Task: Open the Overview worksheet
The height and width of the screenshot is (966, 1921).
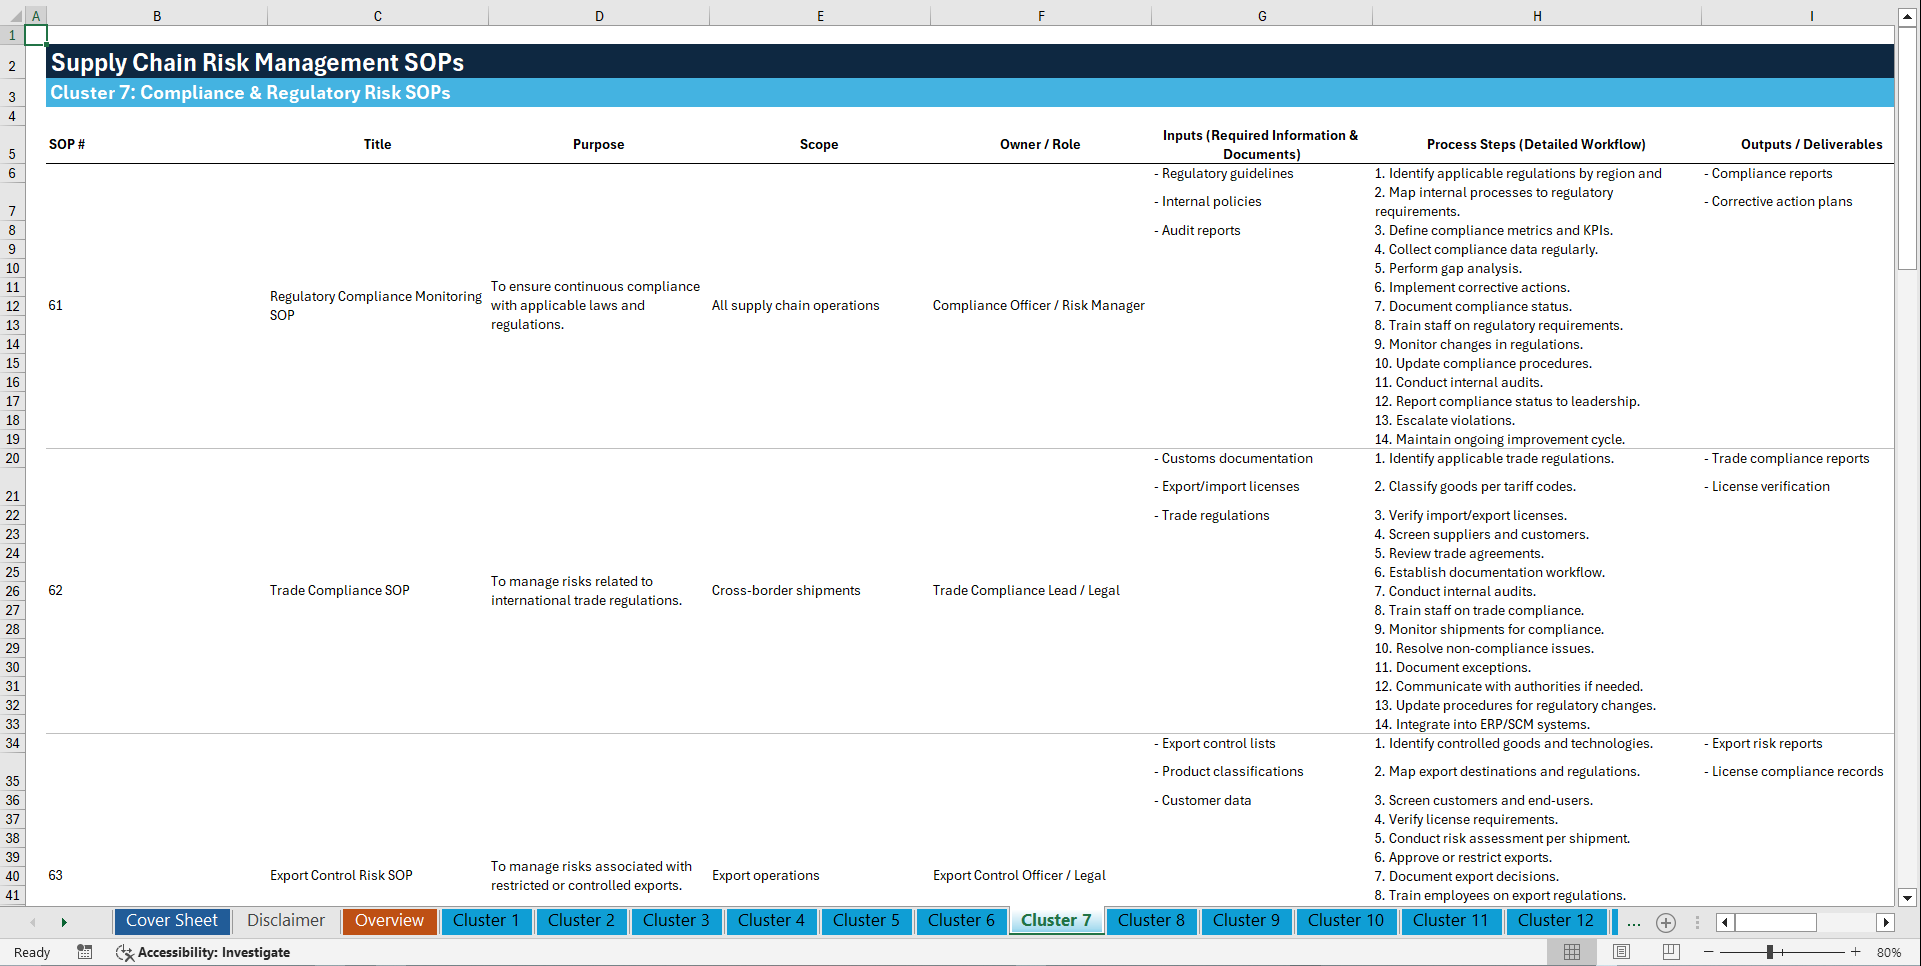Action: (389, 921)
